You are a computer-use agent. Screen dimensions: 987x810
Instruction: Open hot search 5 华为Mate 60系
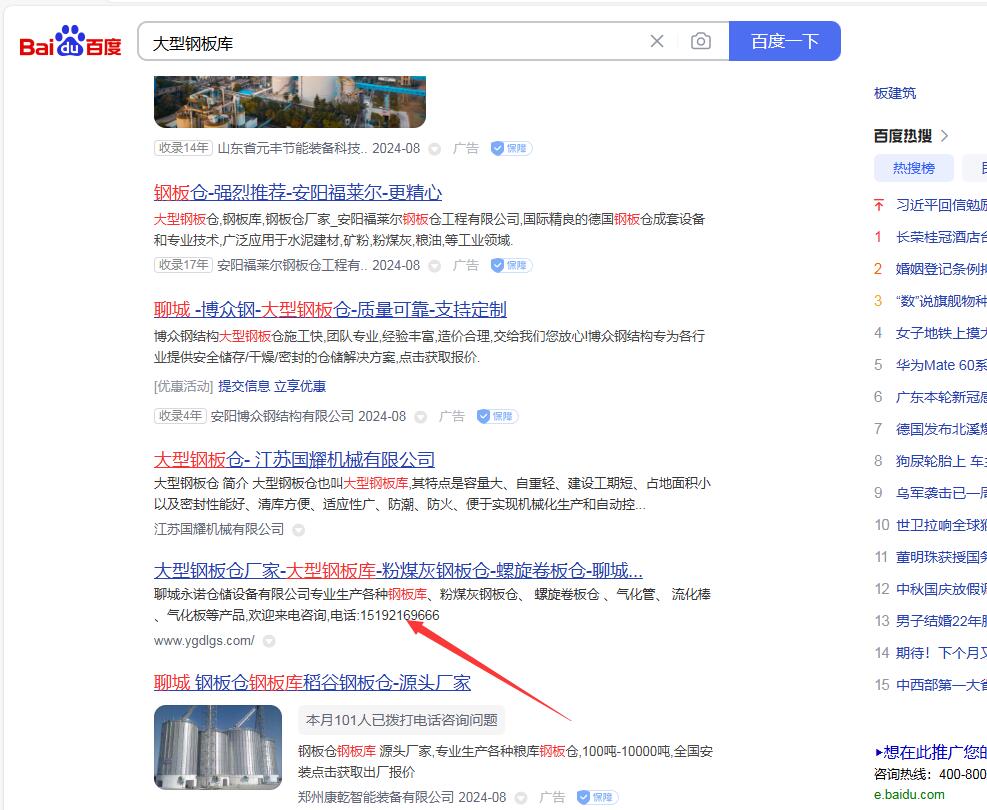pos(941,365)
